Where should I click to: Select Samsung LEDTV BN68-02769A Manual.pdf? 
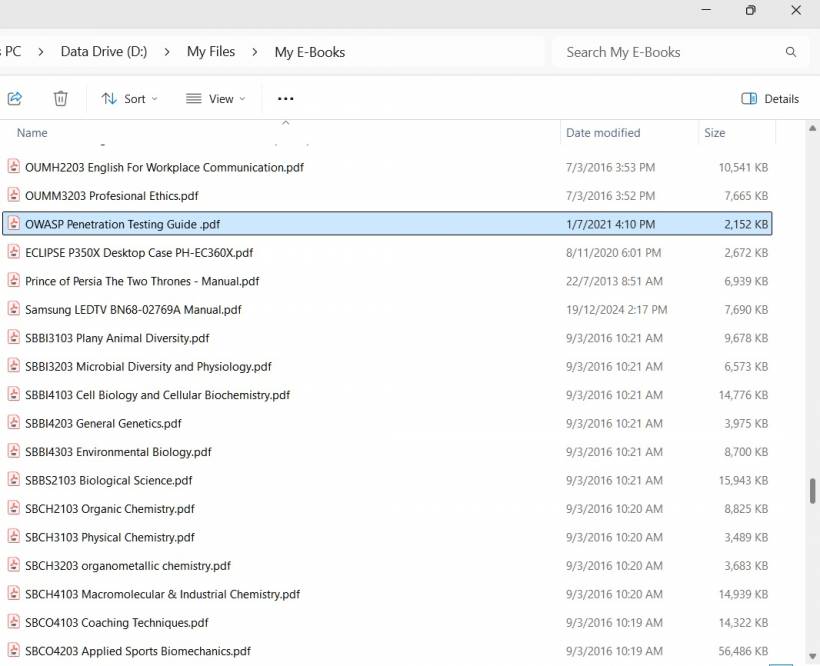pos(387,309)
